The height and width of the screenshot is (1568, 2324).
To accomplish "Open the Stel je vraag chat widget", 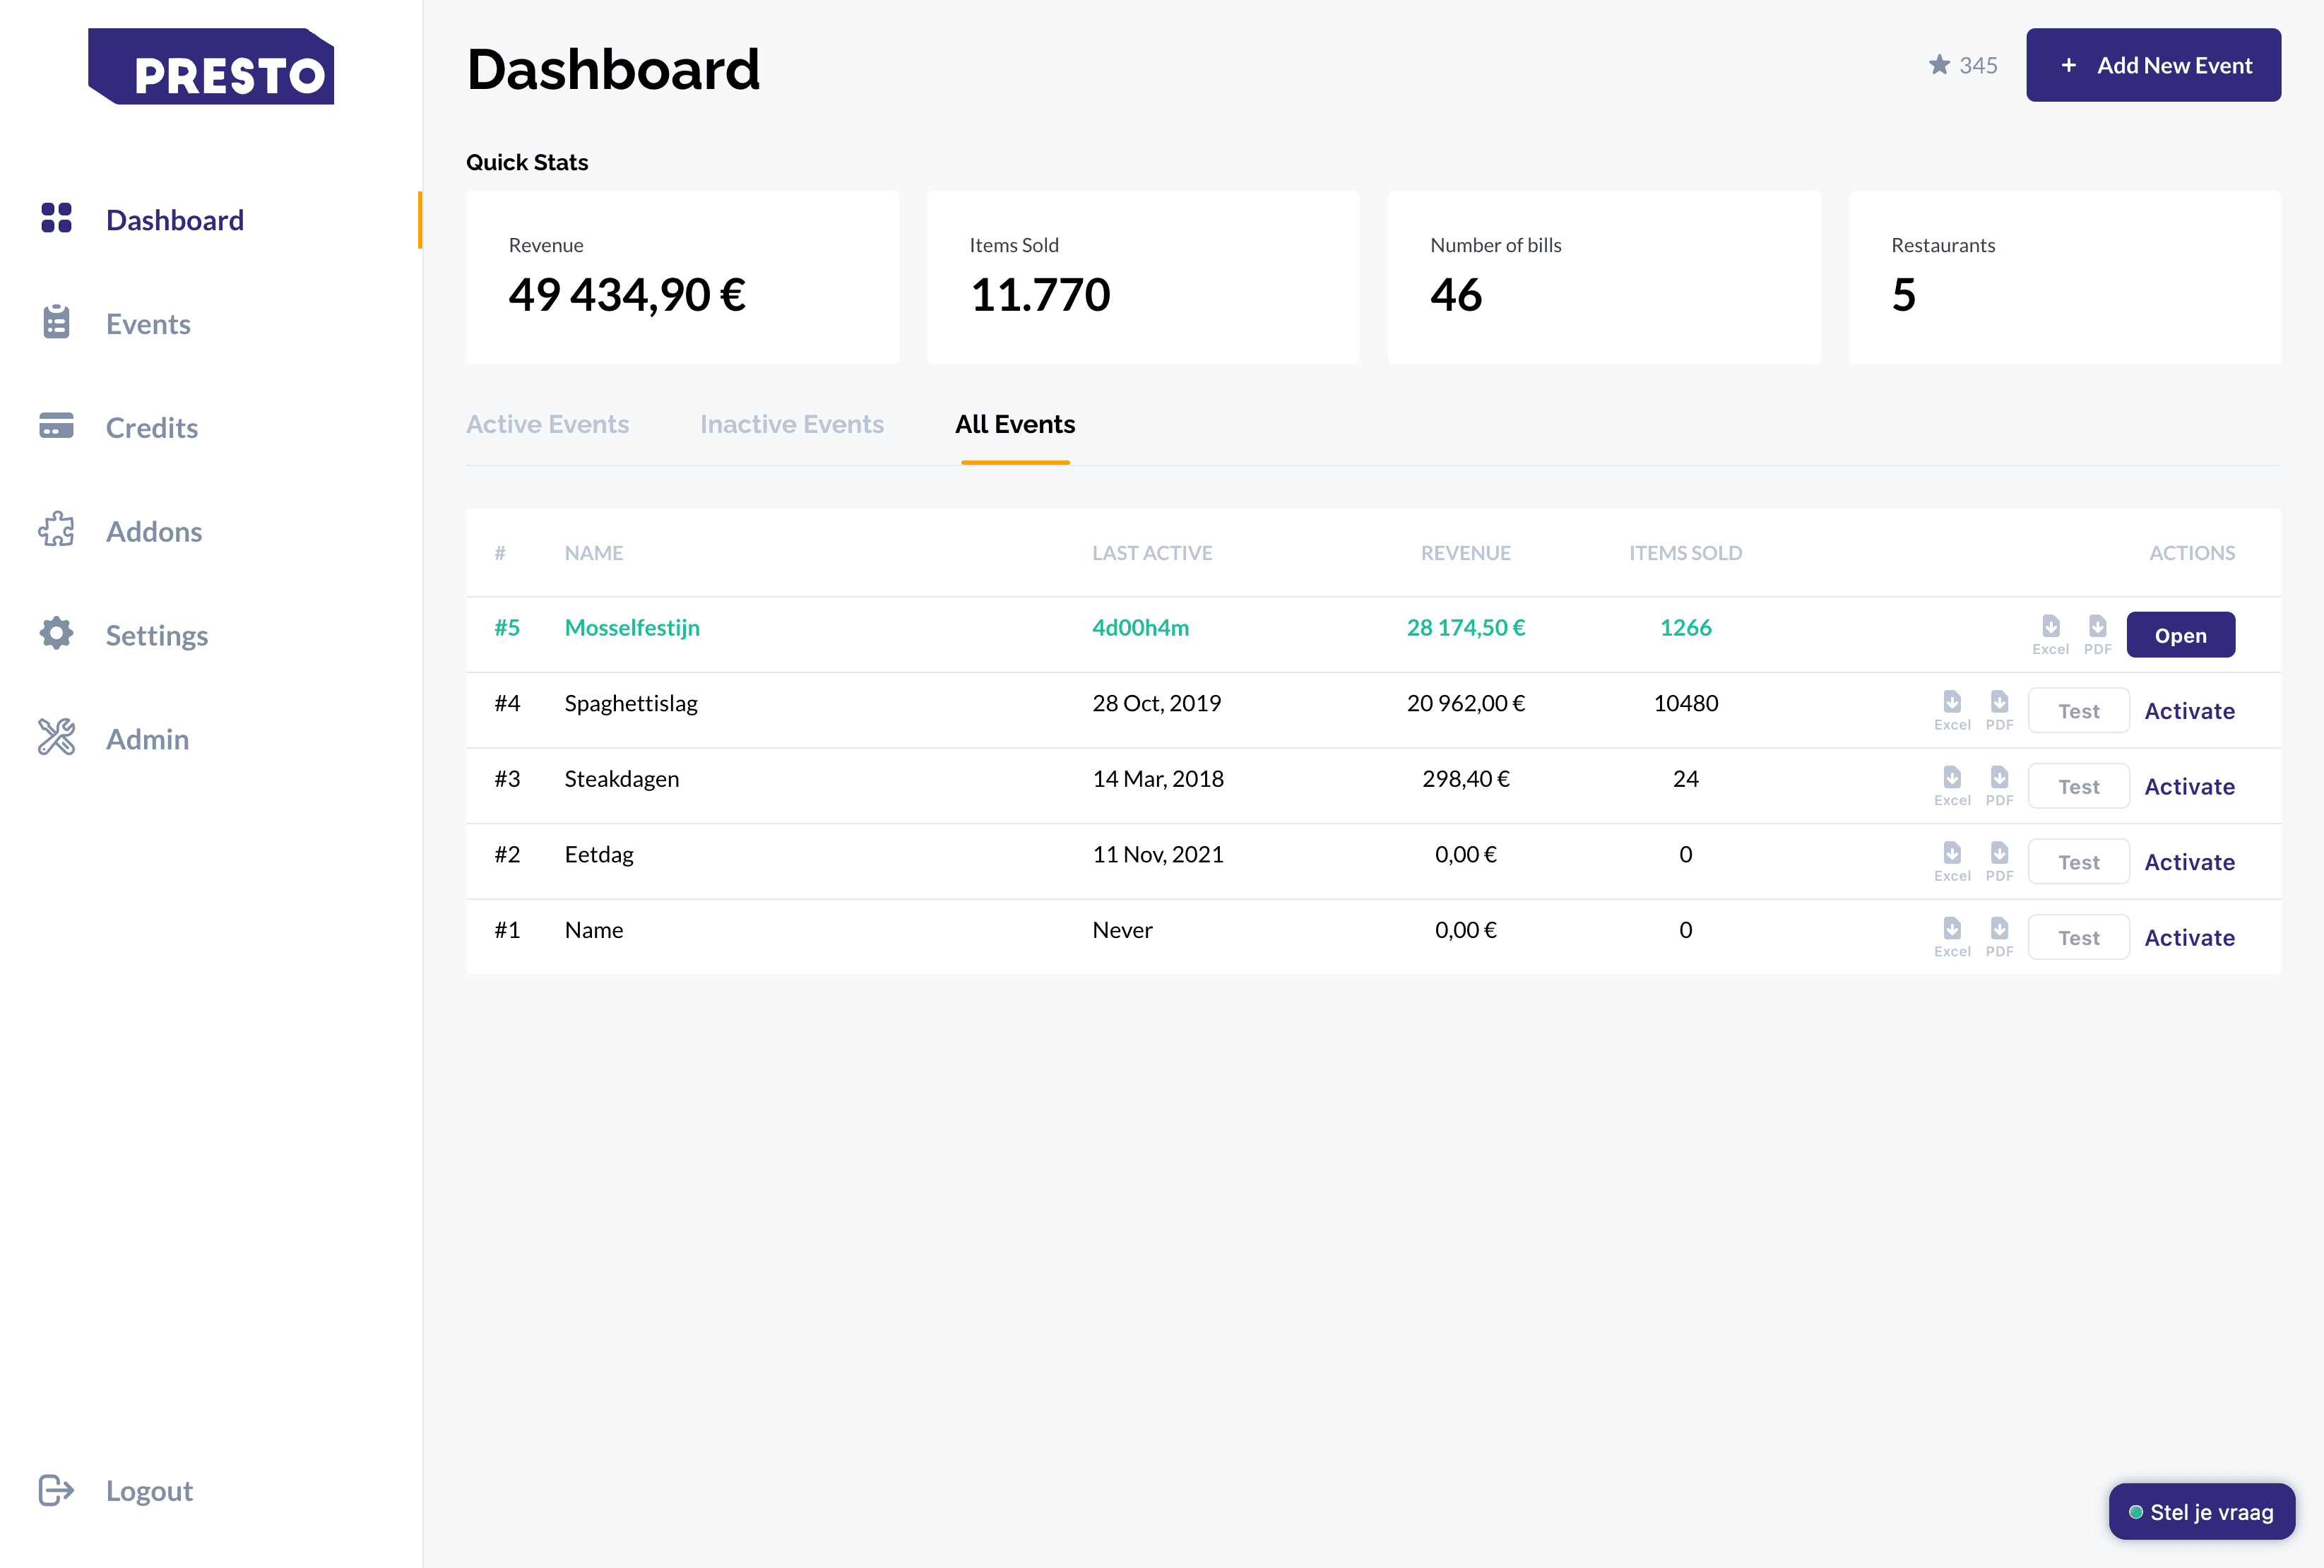I will [x=2201, y=1511].
